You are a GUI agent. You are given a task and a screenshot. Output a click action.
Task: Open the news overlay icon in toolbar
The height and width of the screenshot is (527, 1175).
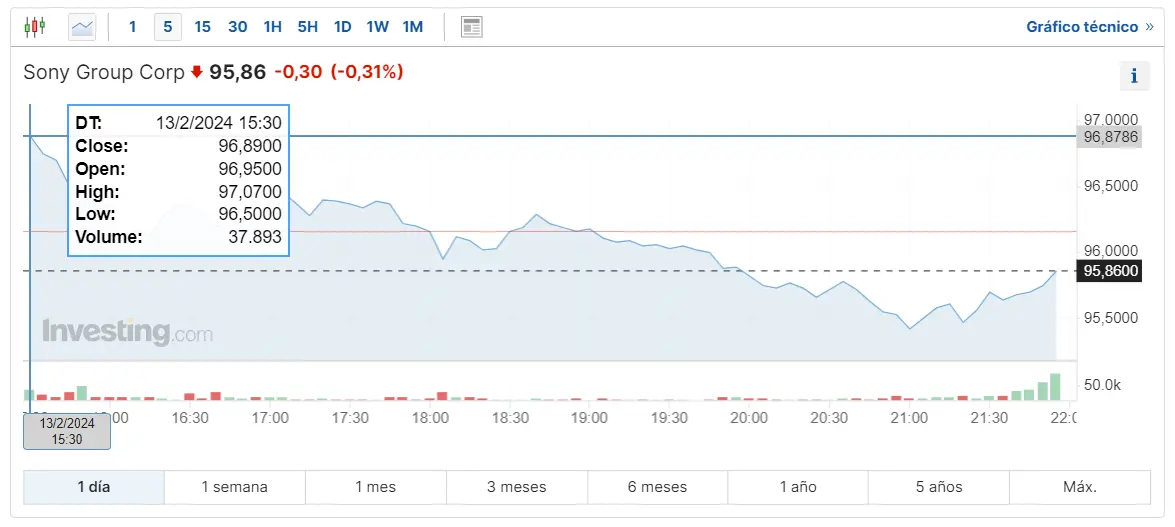pos(472,27)
